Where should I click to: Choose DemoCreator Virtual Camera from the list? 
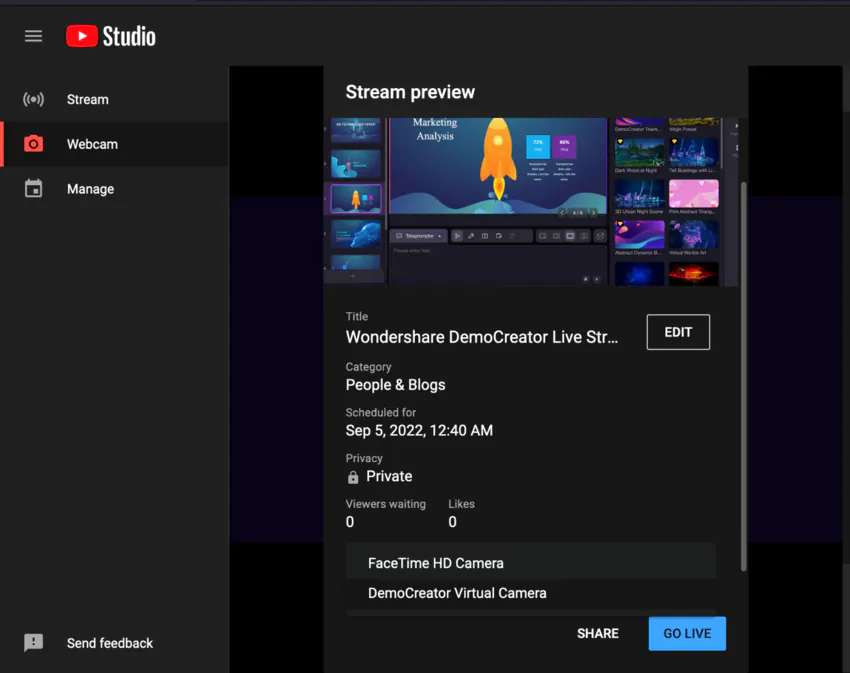531,593
